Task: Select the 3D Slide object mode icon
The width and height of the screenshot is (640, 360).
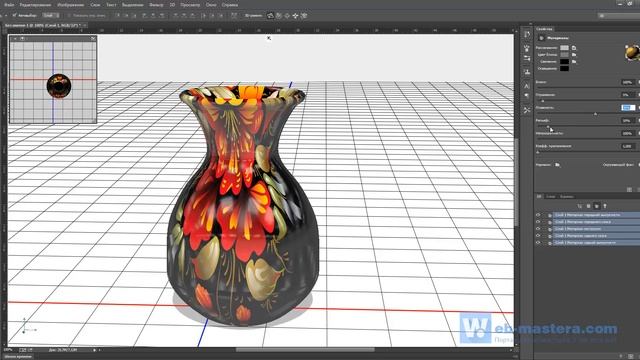Action: (296, 16)
